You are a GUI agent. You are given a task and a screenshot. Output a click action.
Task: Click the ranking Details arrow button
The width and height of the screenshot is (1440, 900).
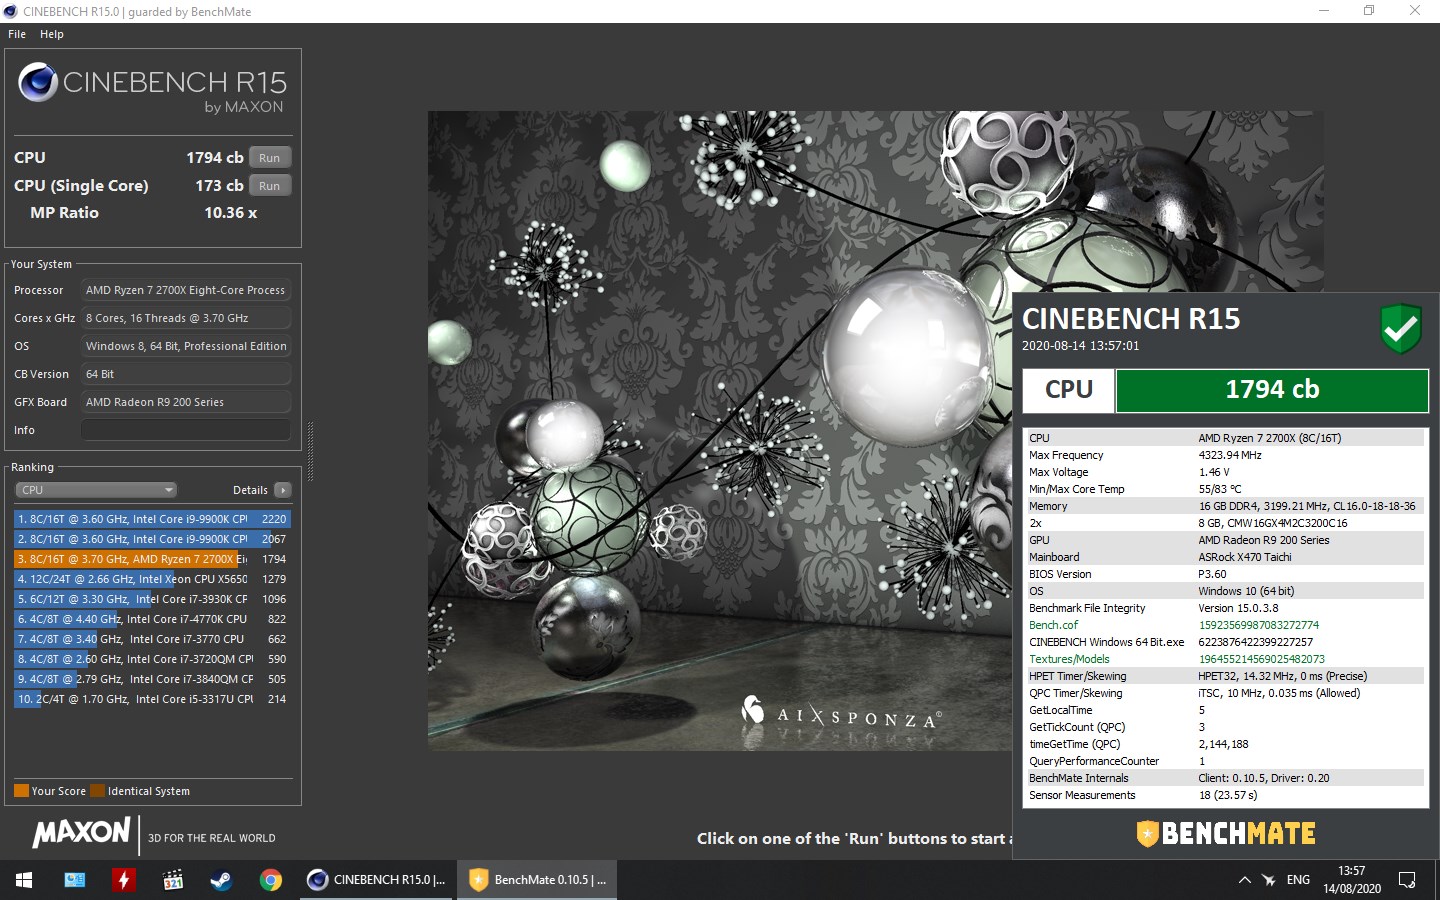tap(283, 490)
